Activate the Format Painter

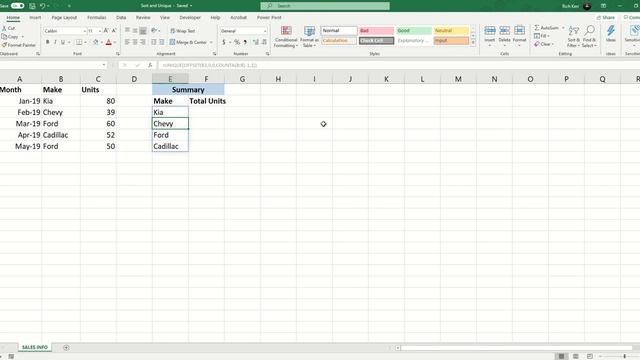point(19,45)
